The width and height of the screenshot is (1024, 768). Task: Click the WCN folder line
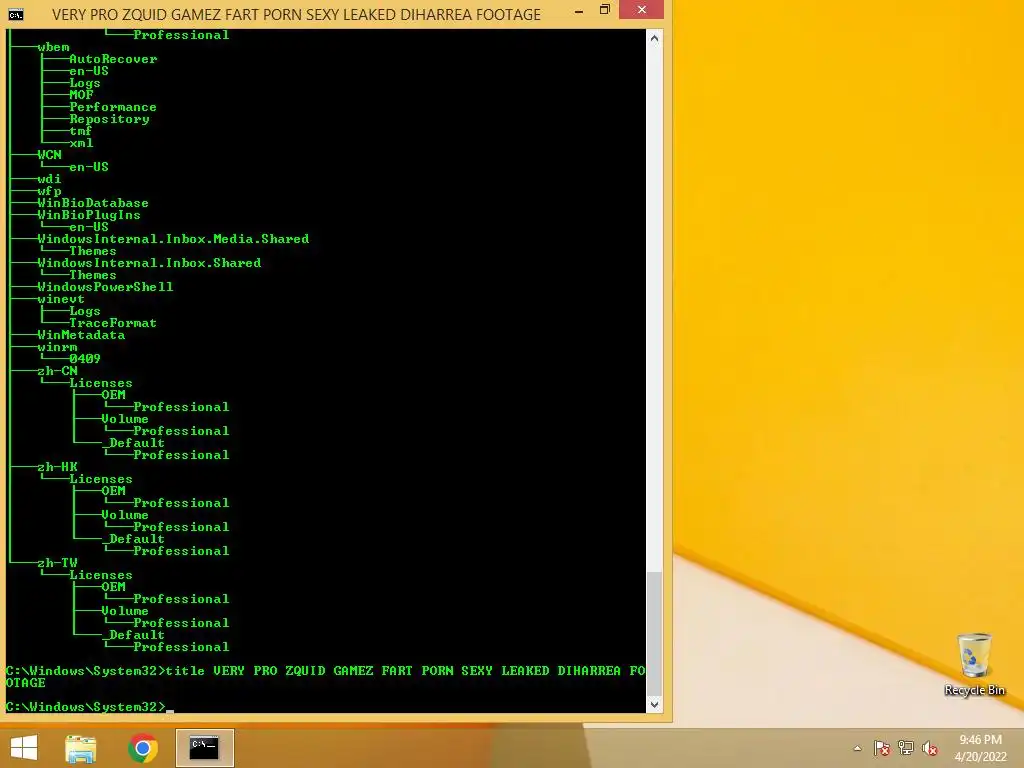49,155
